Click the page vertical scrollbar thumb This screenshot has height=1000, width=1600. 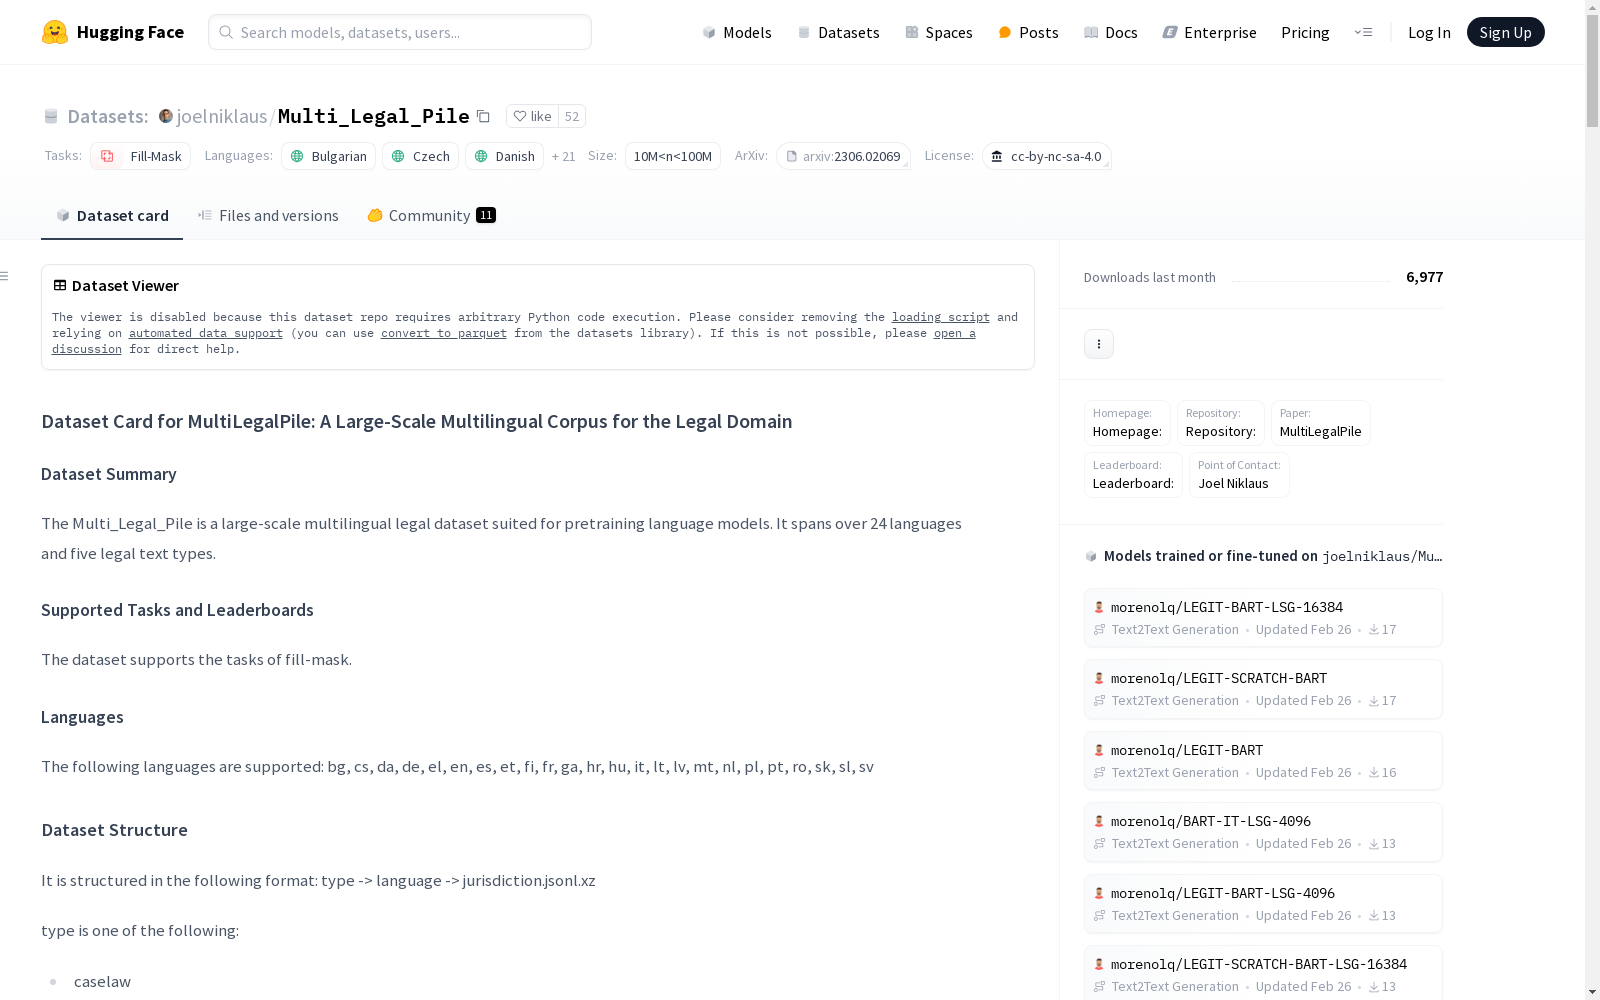pos(1592,72)
